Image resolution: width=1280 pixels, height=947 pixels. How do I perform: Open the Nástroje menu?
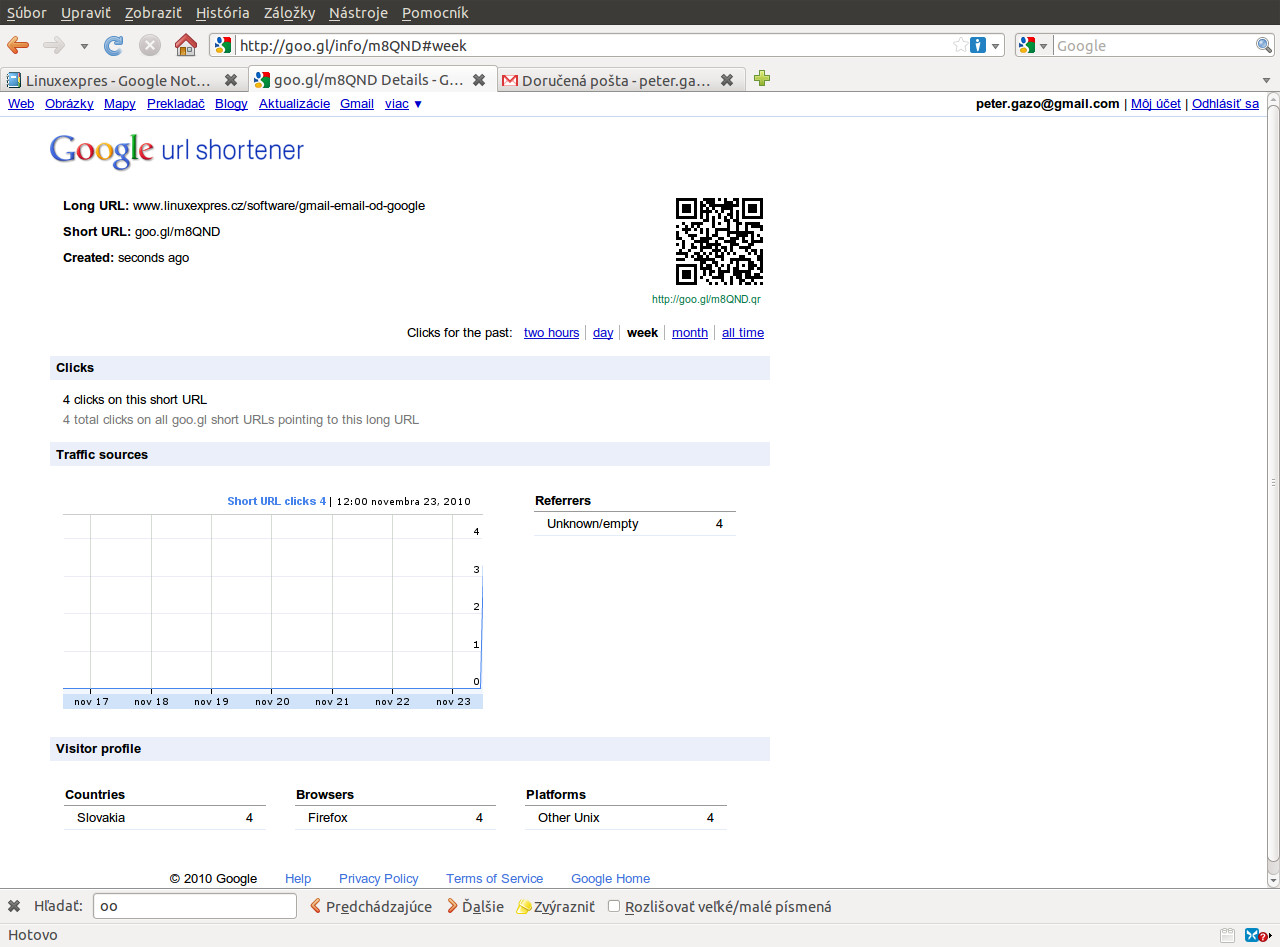(x=358, y=13)
